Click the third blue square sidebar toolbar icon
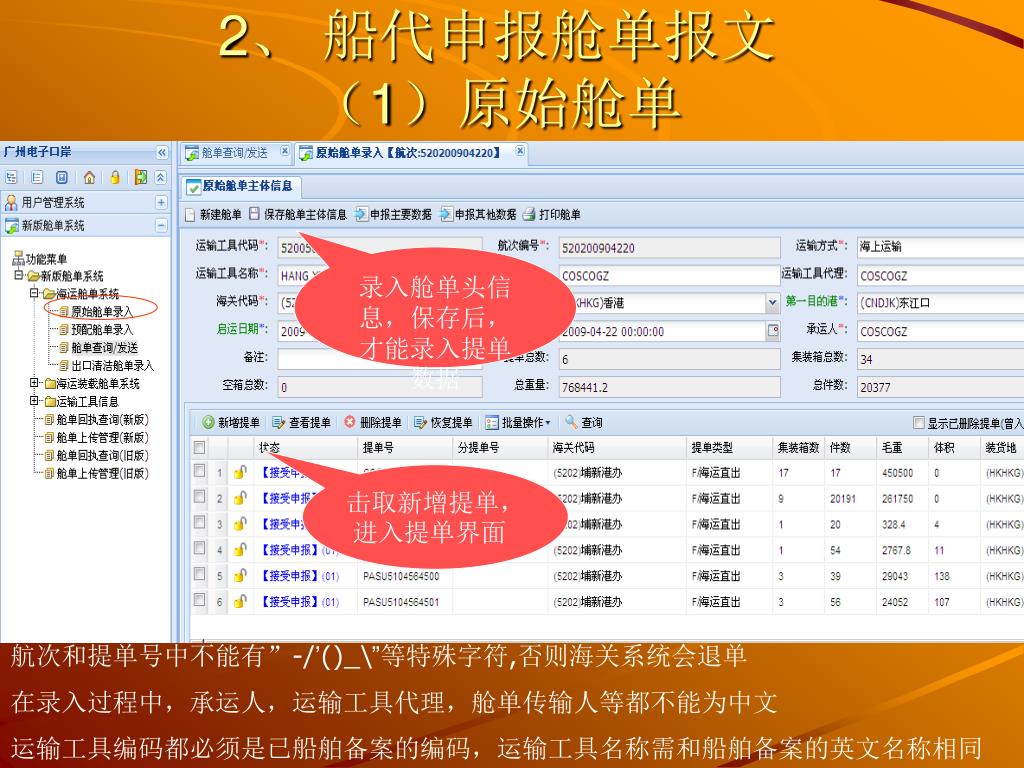This screenshot has width=1024, height=768. (x=61, y=178)
